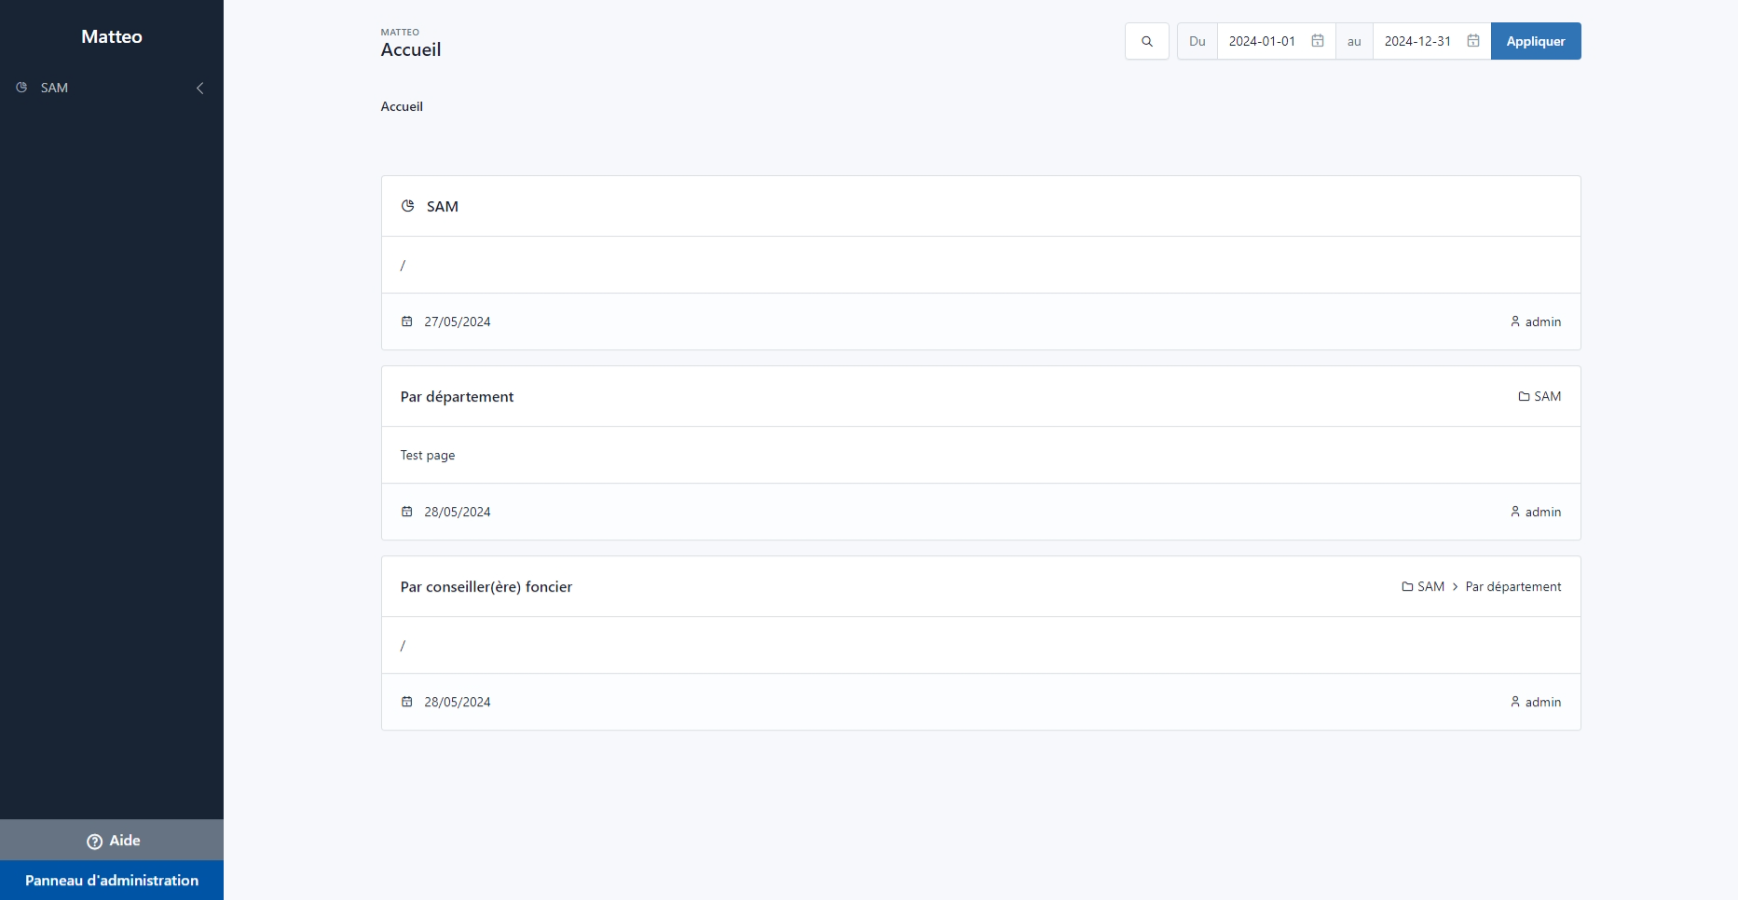This screenshot has height=900, width=1738.
Task: Click the Test page description text
Action: (428, 455)
